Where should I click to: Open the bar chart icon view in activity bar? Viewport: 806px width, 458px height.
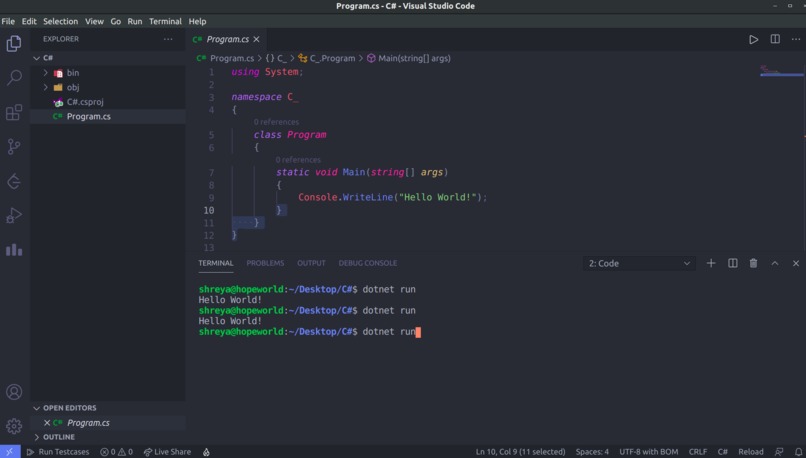(14, 250)
